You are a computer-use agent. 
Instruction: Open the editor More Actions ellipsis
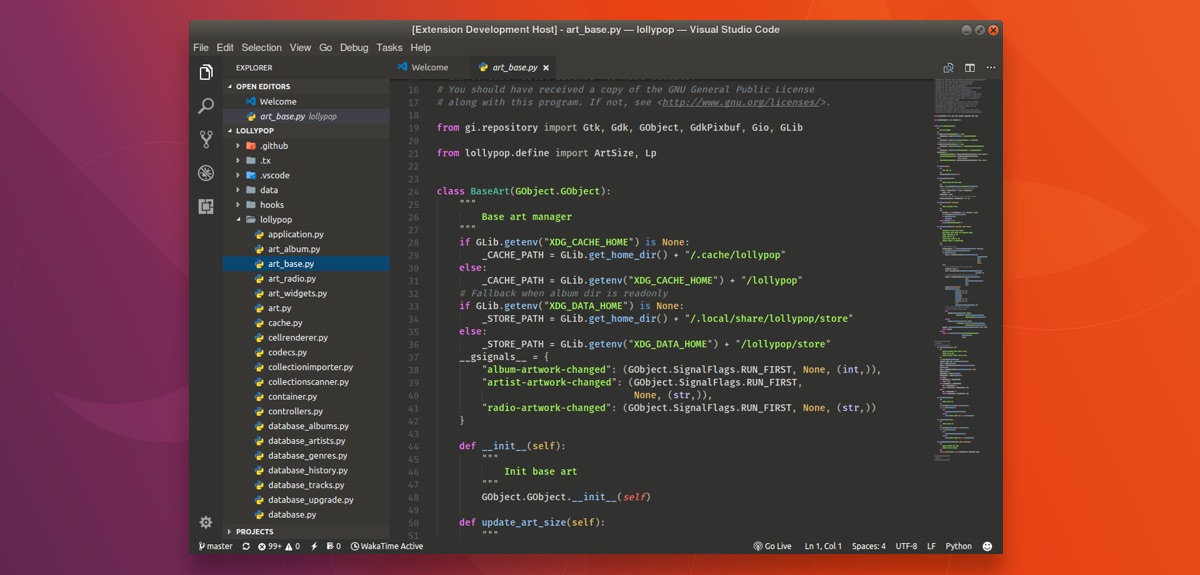click(991, 68)
